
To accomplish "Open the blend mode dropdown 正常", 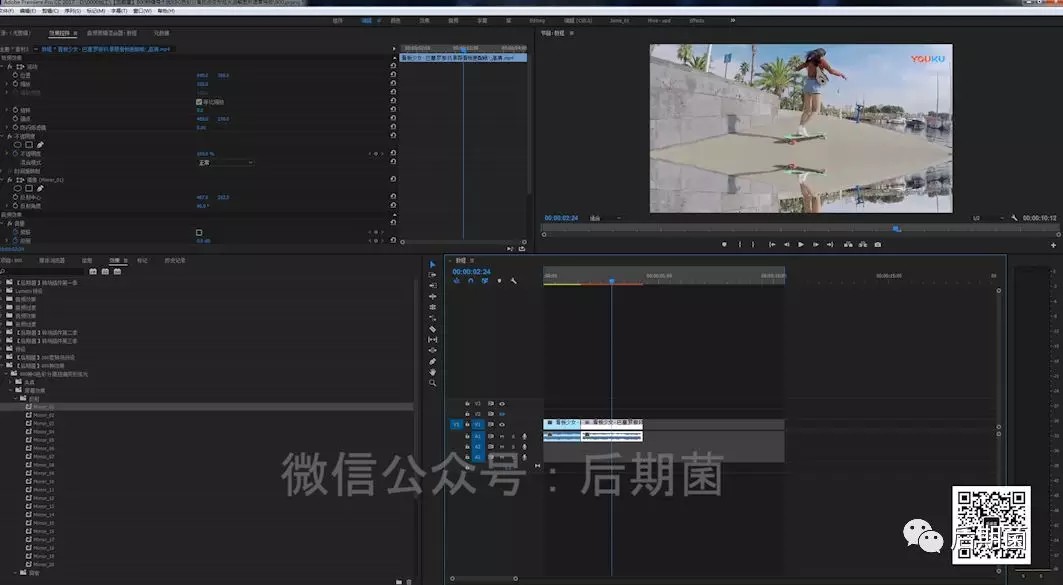I will (x=225, y=163).
